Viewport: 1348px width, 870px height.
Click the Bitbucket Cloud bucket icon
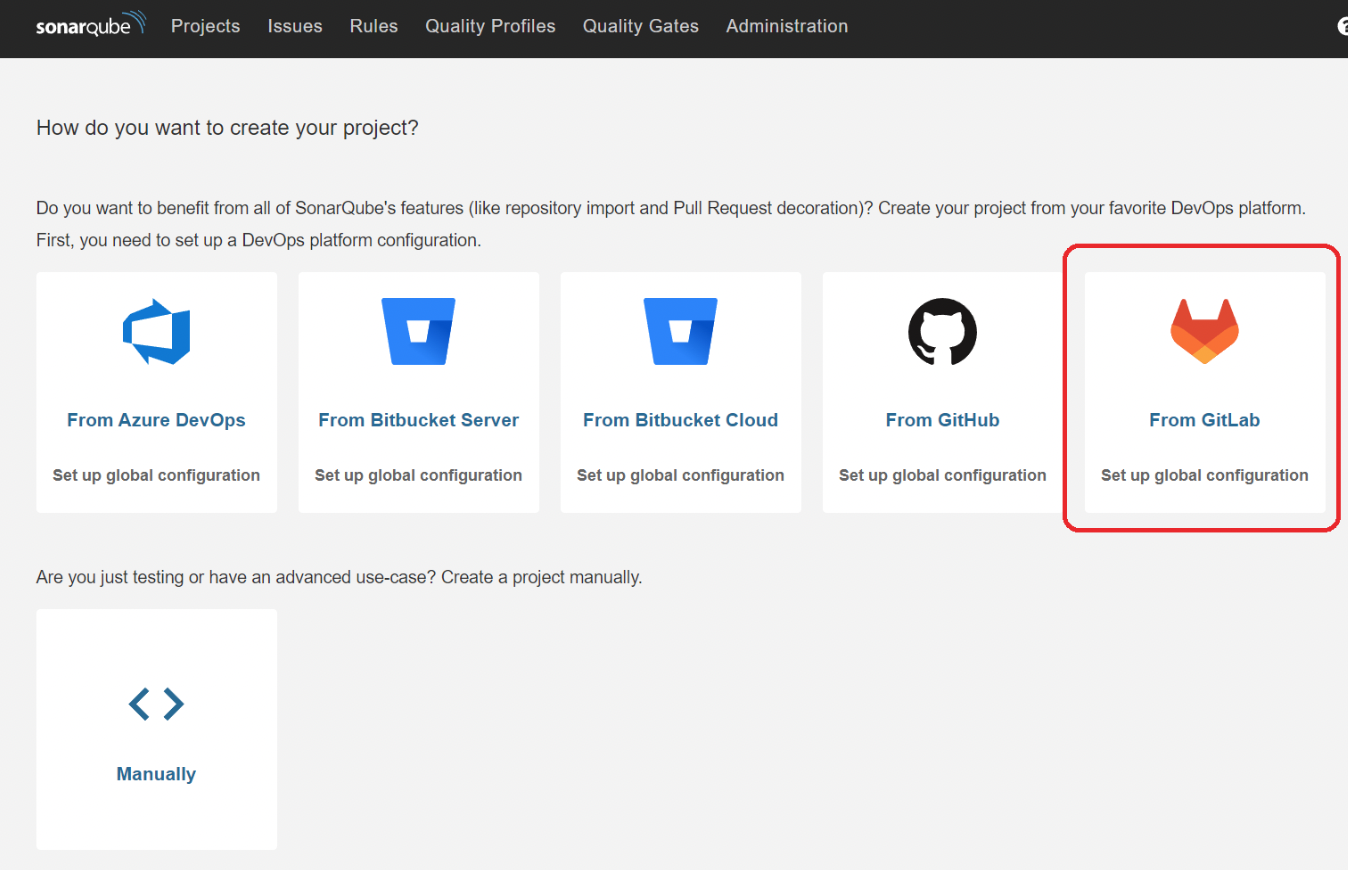(680, 331)
